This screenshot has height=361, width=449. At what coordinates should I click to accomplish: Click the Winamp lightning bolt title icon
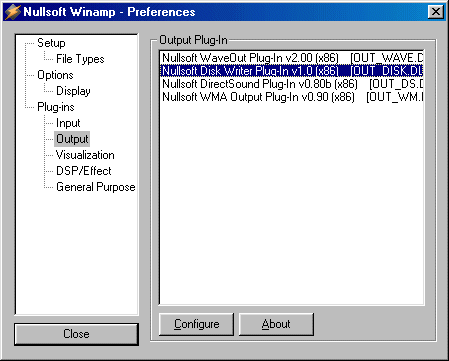point(13,12)
